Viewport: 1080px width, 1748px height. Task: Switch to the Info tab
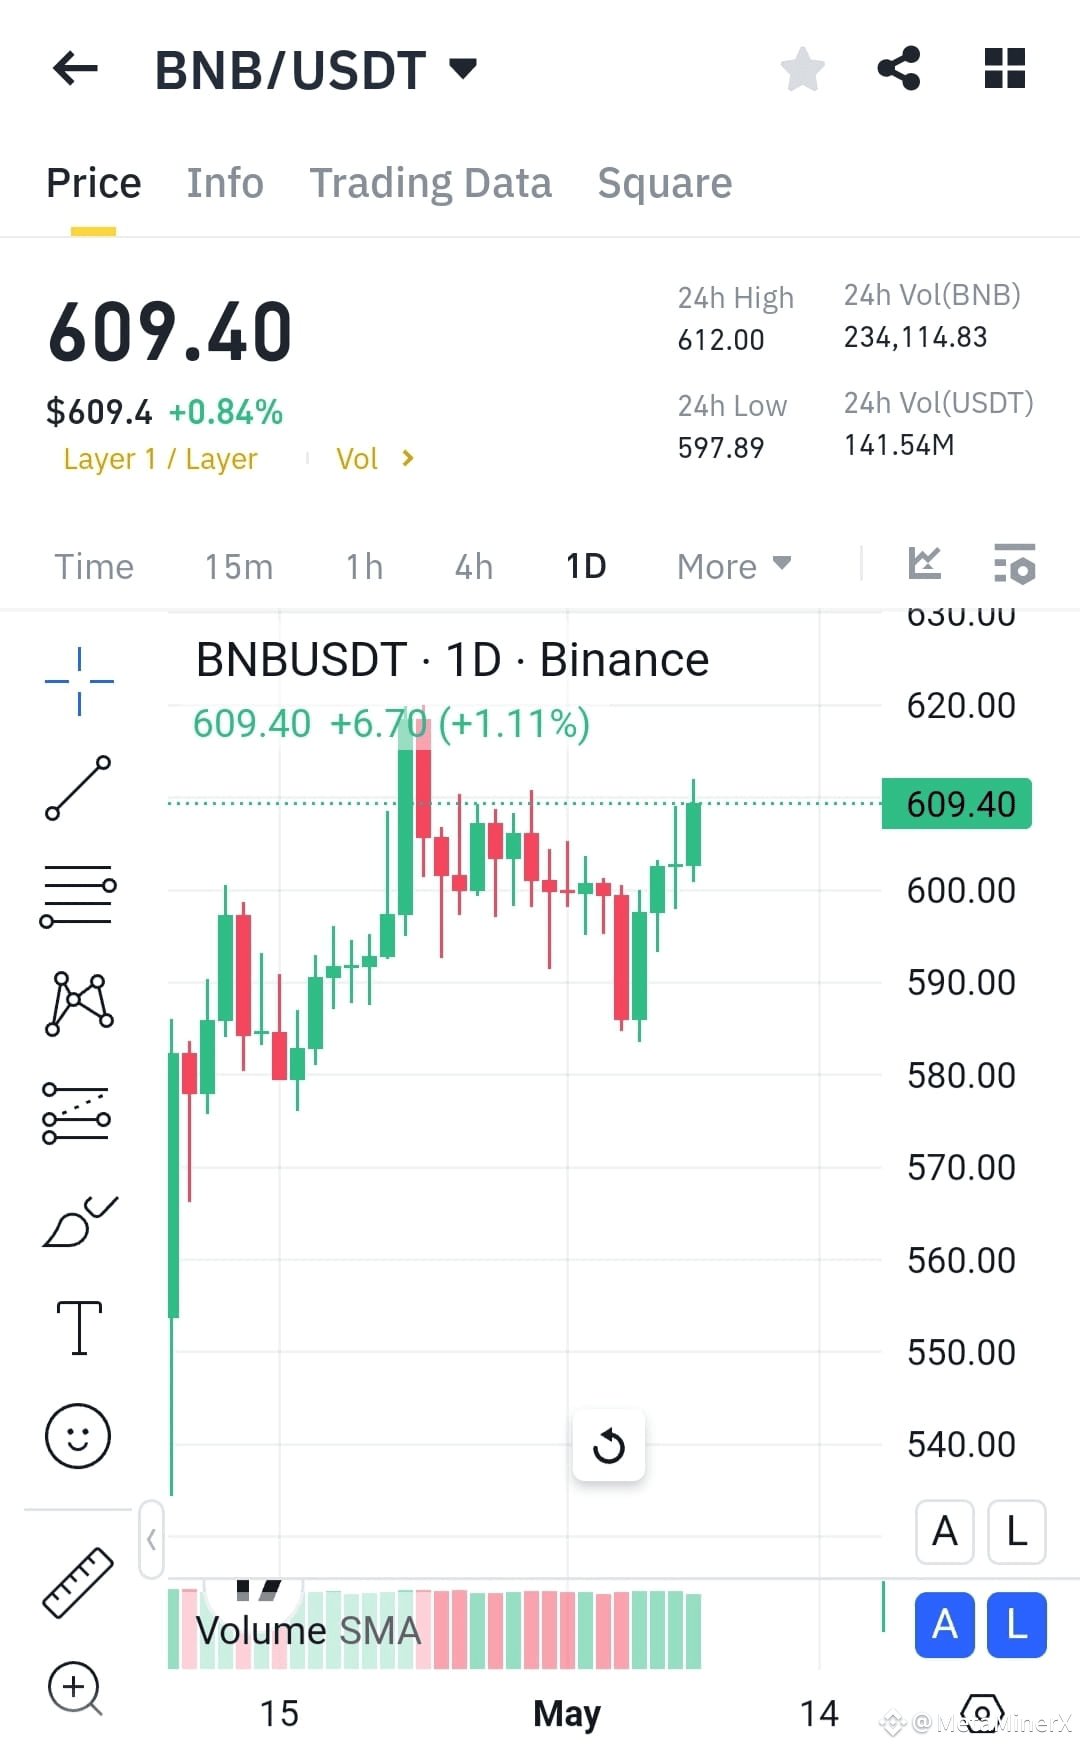225,183
